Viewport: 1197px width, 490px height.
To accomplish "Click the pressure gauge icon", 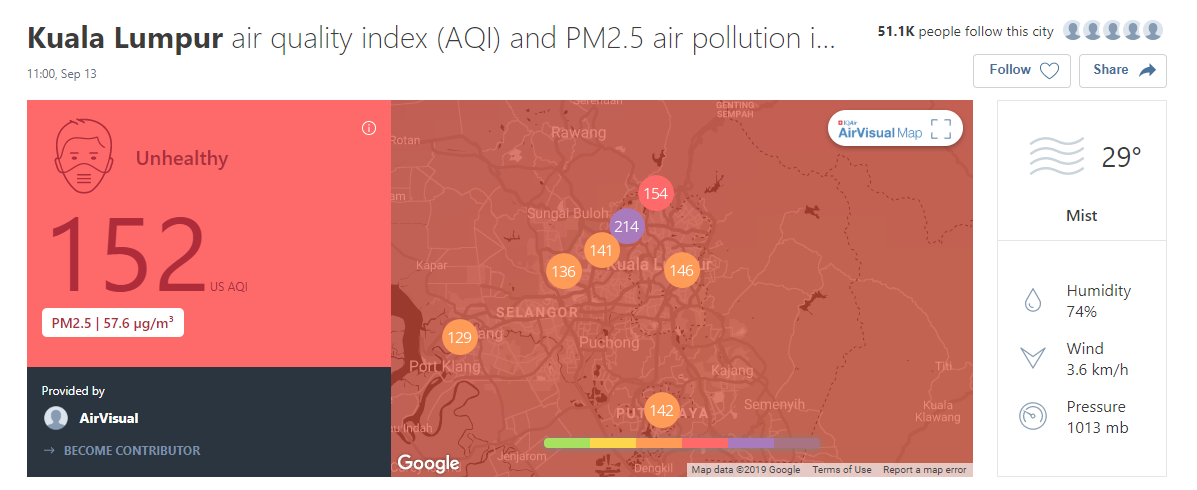I will point(1033,416).
